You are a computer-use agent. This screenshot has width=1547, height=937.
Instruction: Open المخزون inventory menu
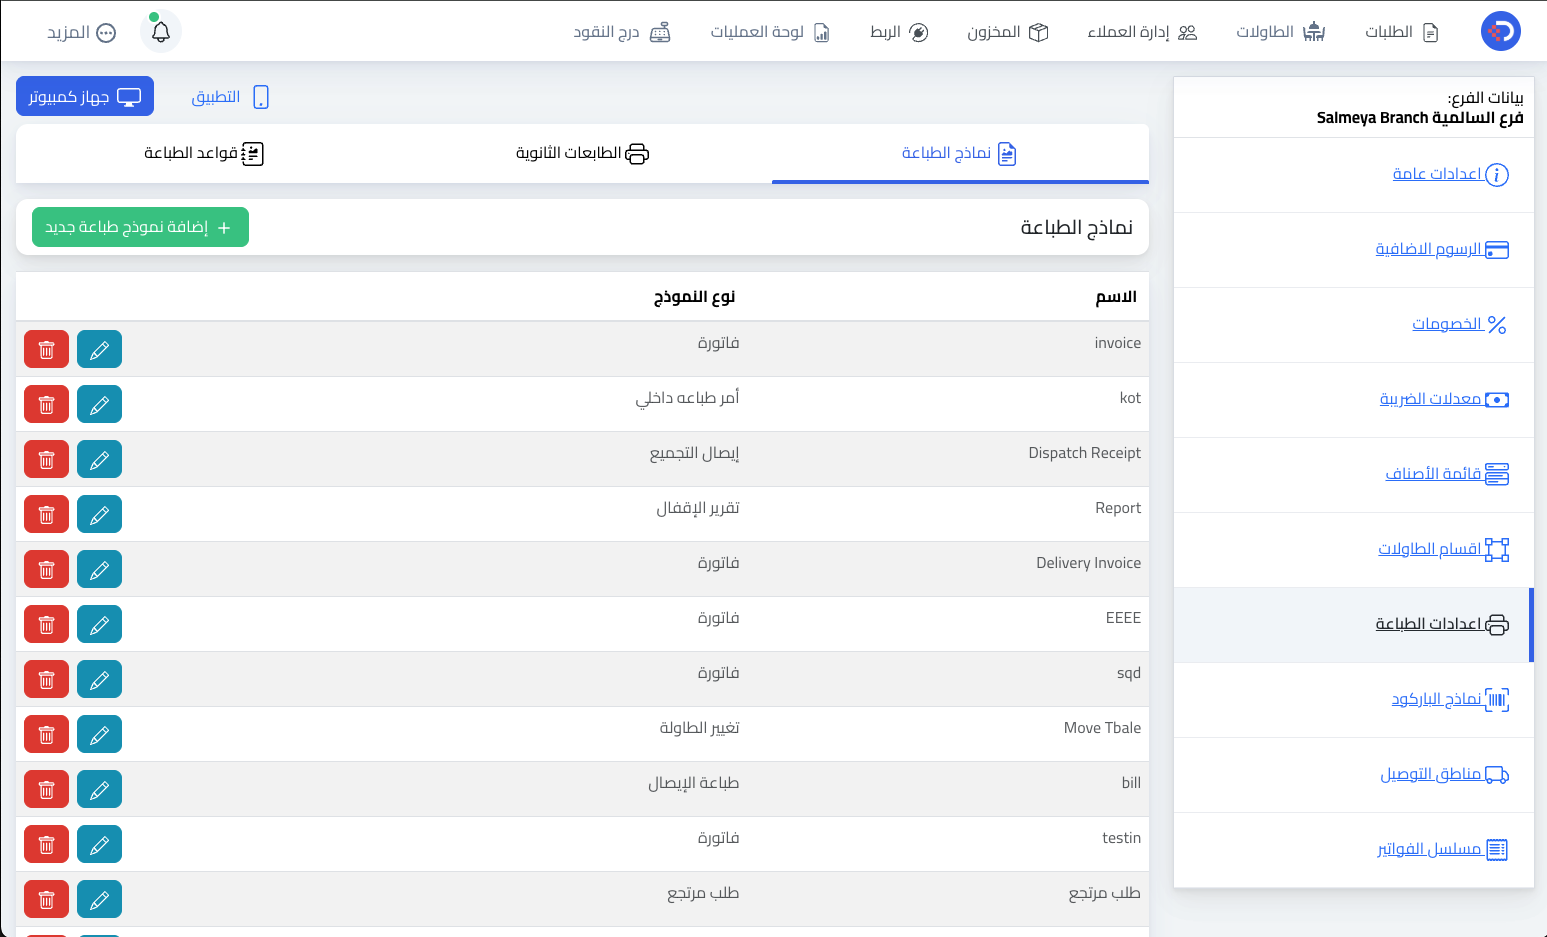click(1007, 32)
